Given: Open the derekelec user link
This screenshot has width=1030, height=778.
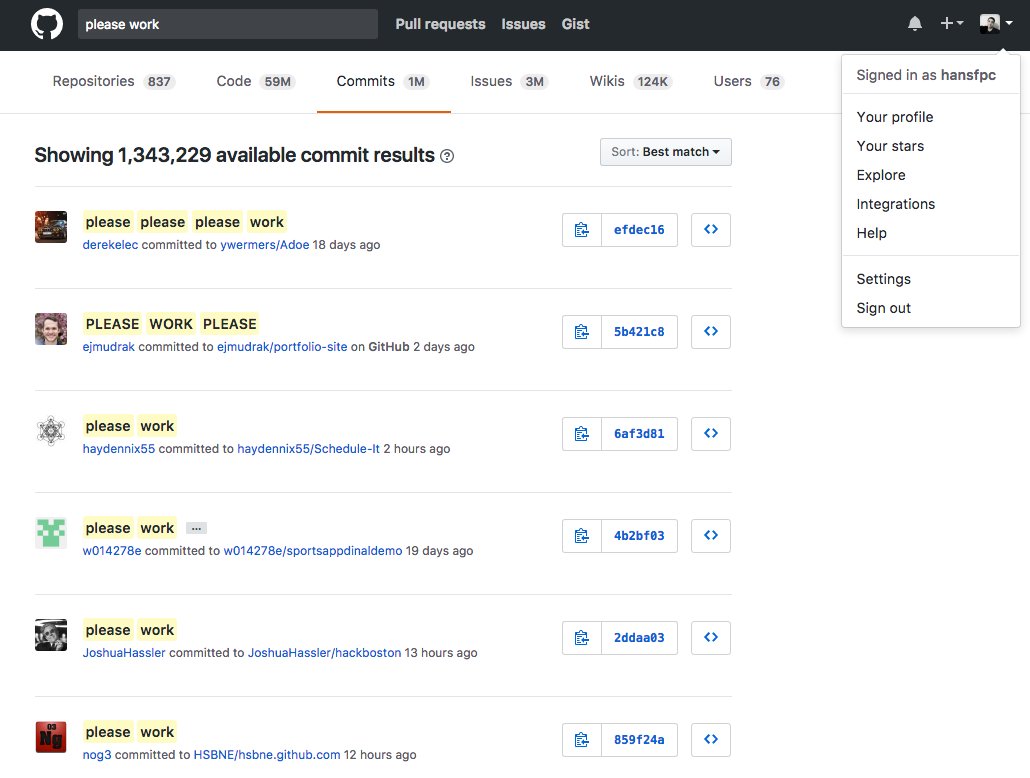Looking at the screenshot, I should [110, 245].
